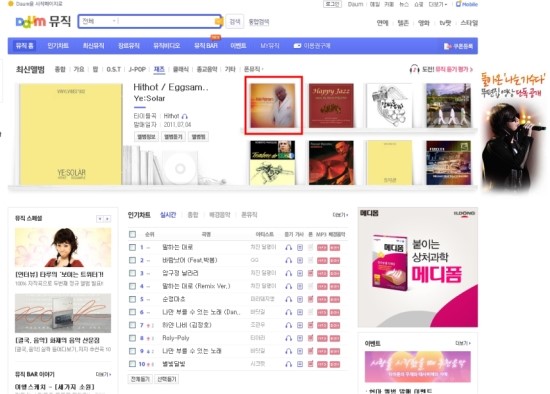
Task: Click headphone icon beside title track Hithot
Action: tap(185, 116)
